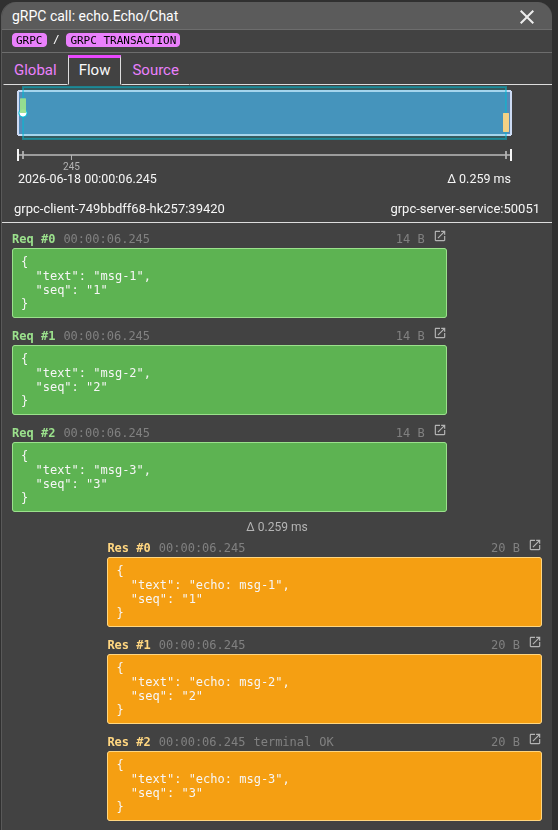Open Req #1 payload in external view
The height and width of the screenshot is (830, 558).
coord(440,333)
